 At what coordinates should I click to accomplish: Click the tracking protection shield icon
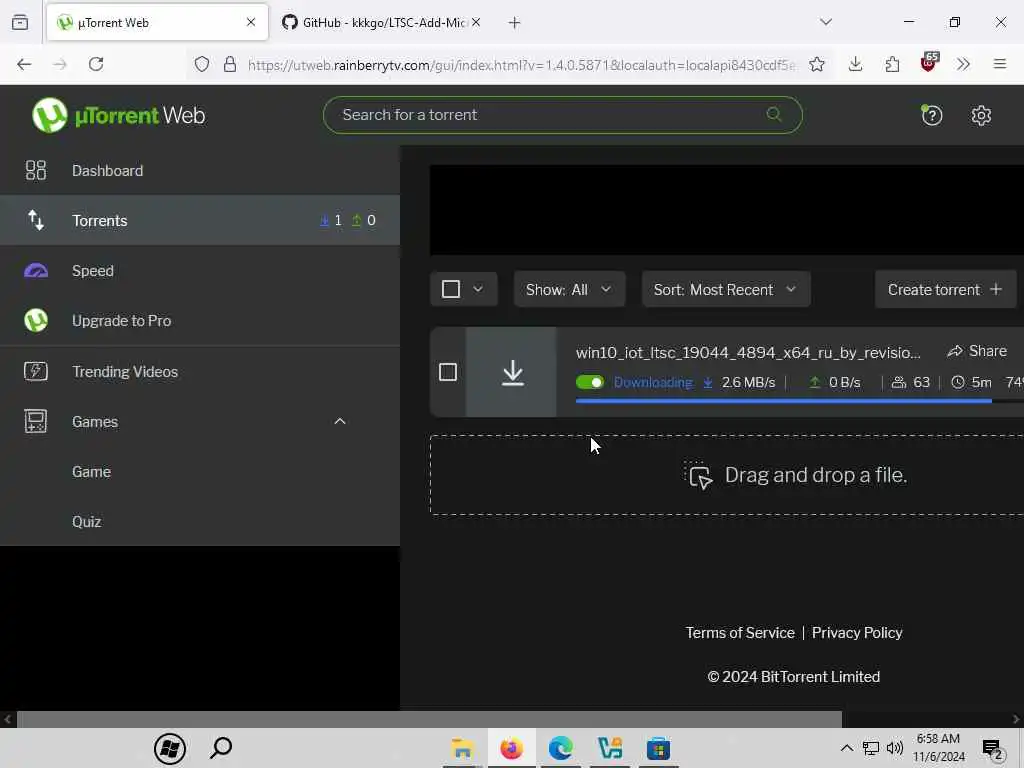pos(202,64)
